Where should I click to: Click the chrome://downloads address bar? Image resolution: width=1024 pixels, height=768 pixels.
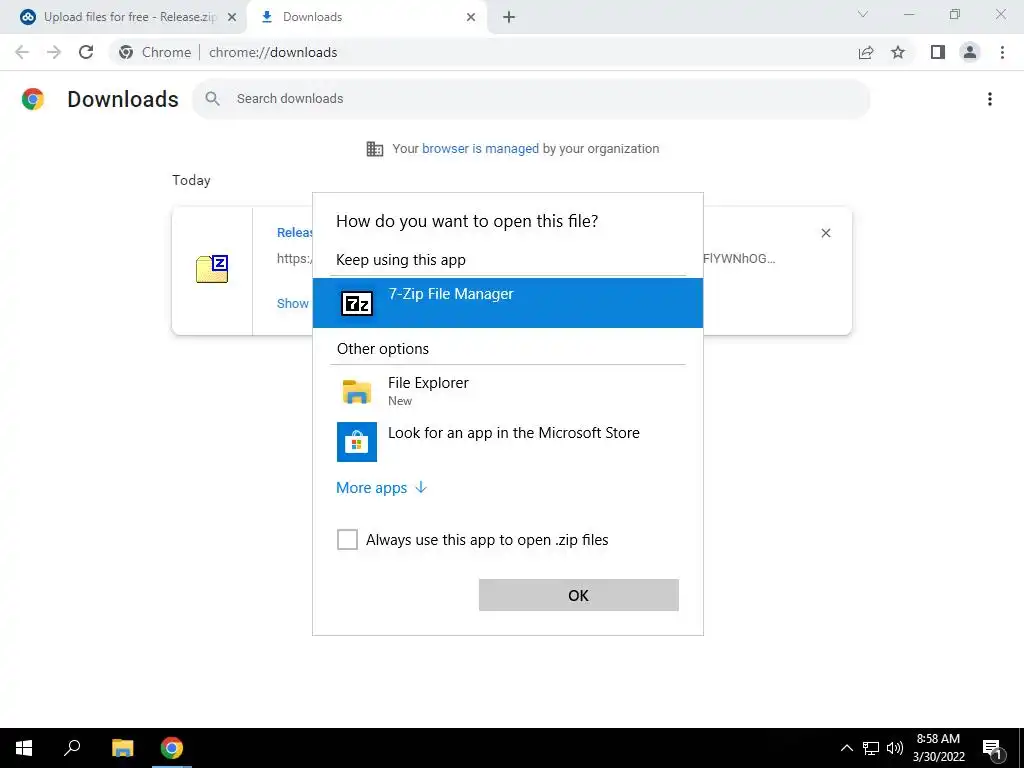coord(273,52)
